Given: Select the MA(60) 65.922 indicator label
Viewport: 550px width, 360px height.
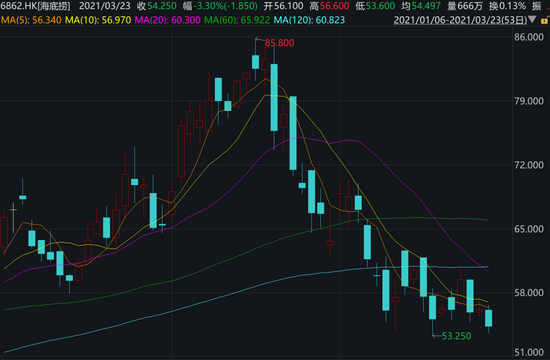Looking at the screenshot, I should [237, 20].
